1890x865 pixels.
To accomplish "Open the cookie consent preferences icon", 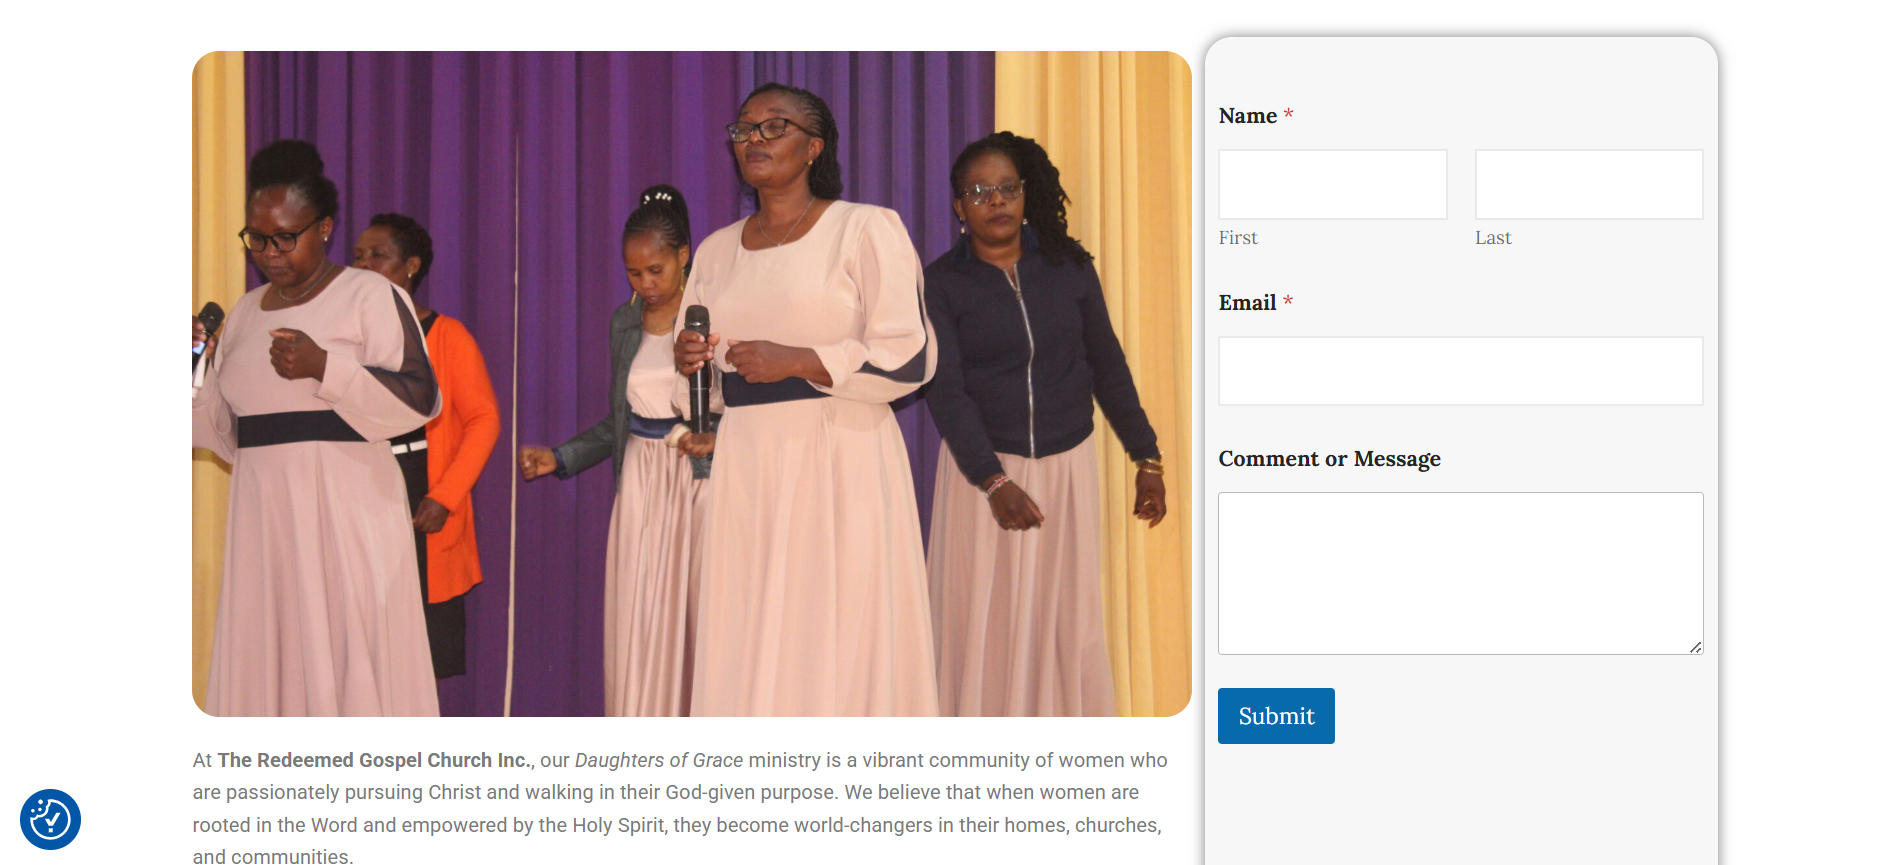I will [x=50, y=819].
